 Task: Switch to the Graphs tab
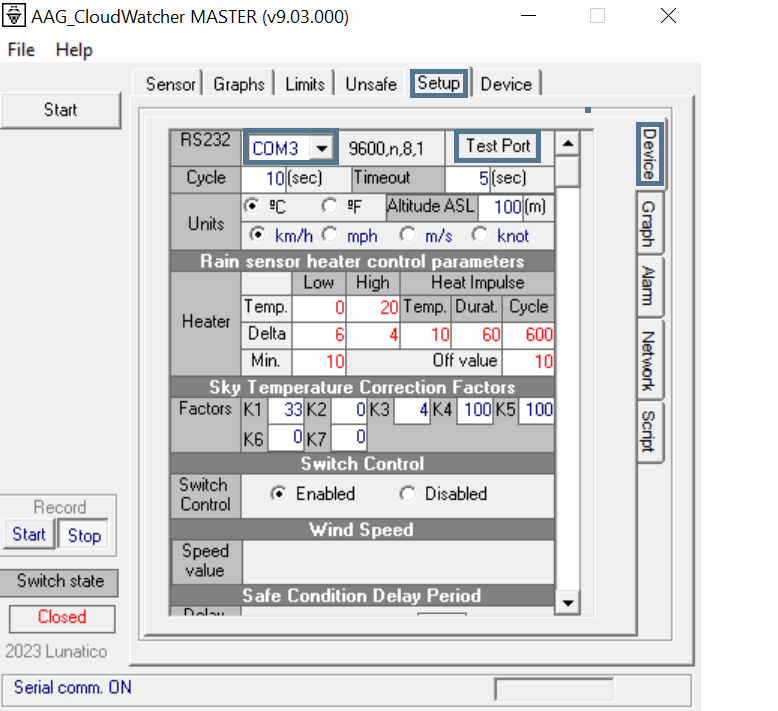click(239, 84)
